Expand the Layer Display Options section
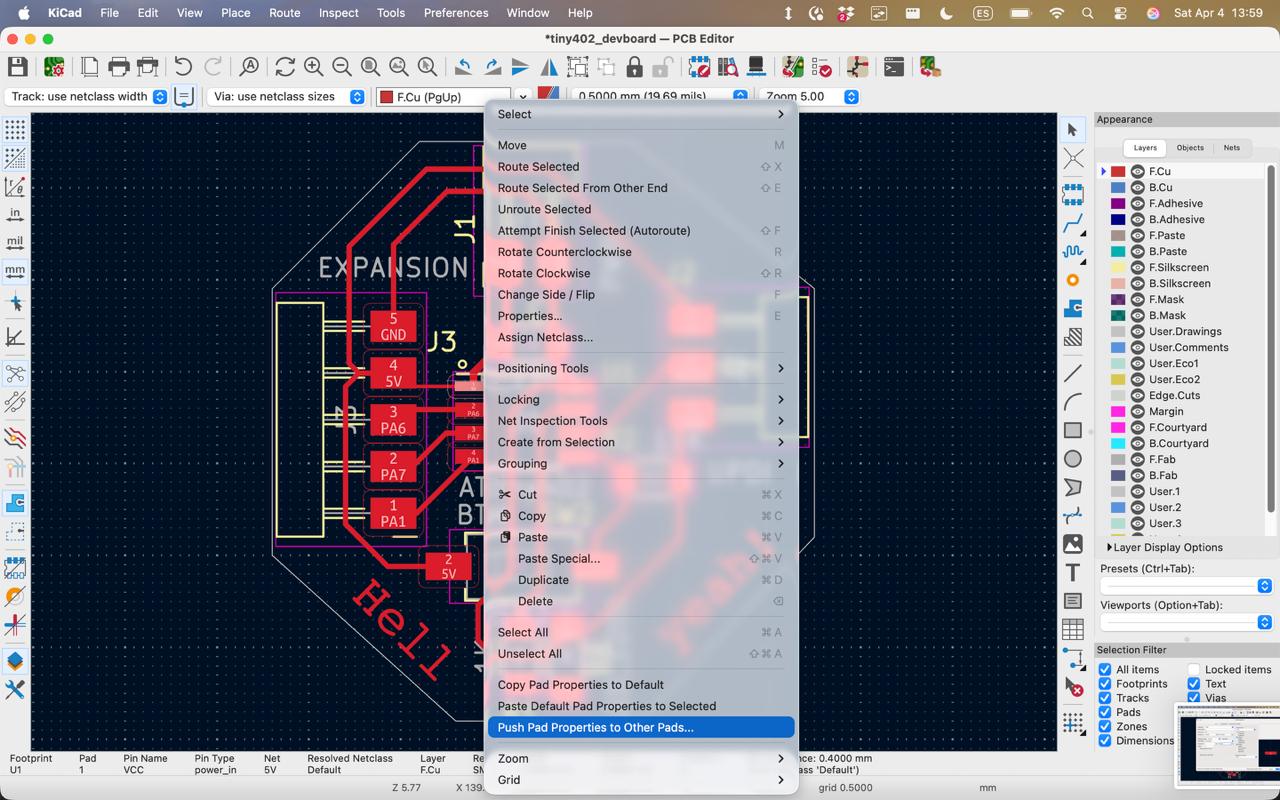 (1160, 547)
